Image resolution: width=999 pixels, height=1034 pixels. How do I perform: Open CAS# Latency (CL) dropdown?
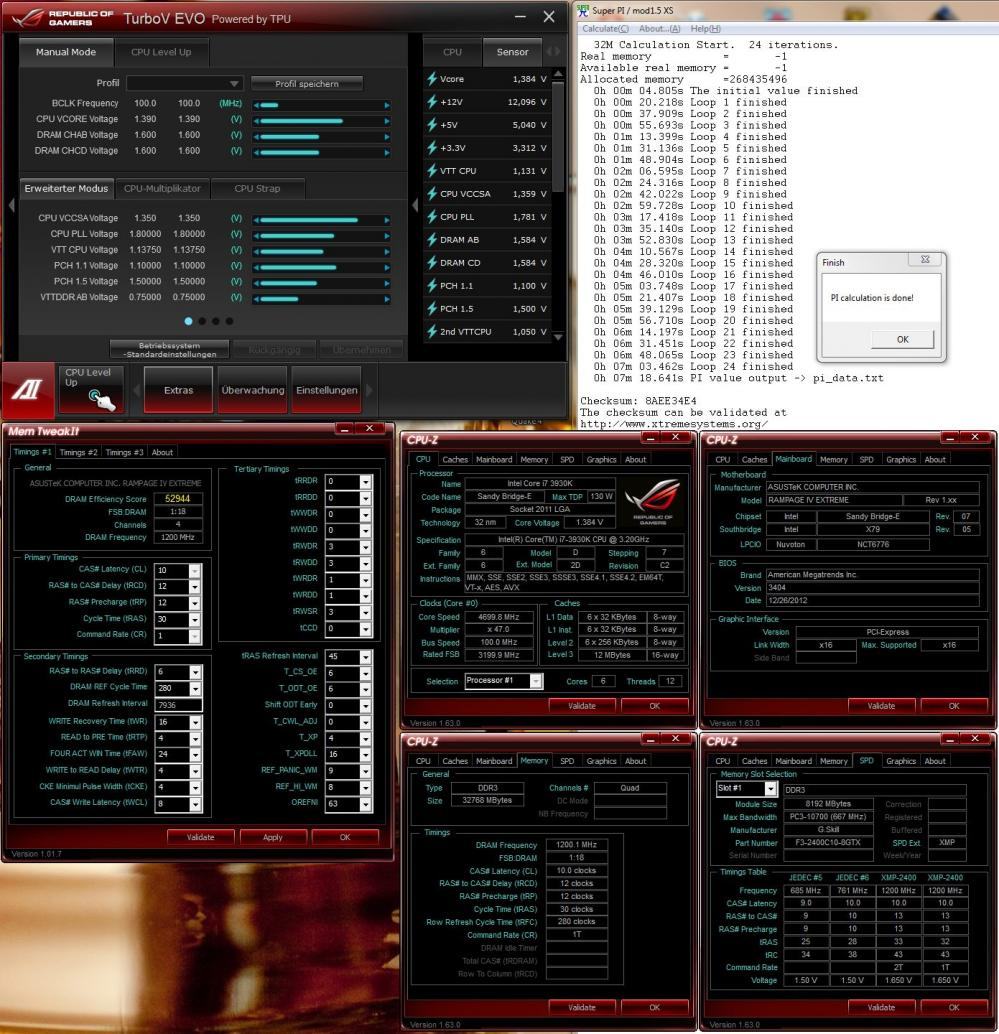195,570
